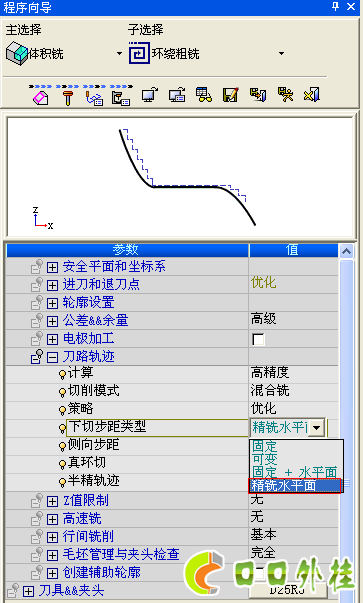This screenshot has width=363, height=603.
Task: Click the monitor with table preview icon
Action: [177, 95]
